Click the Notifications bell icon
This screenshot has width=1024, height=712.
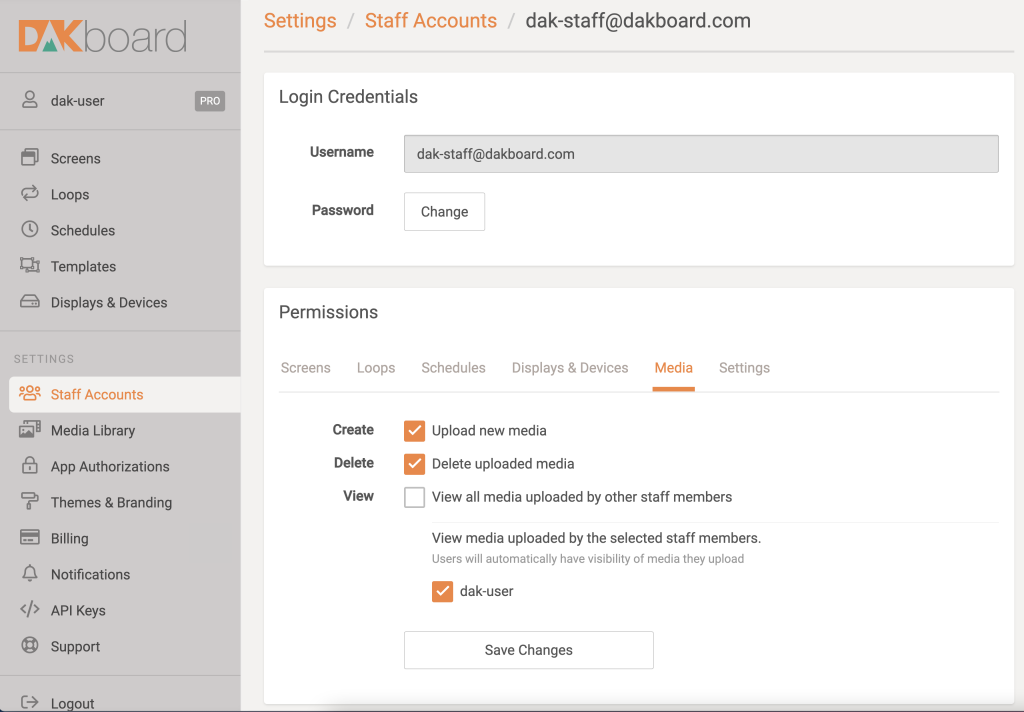tap(29, 573)
